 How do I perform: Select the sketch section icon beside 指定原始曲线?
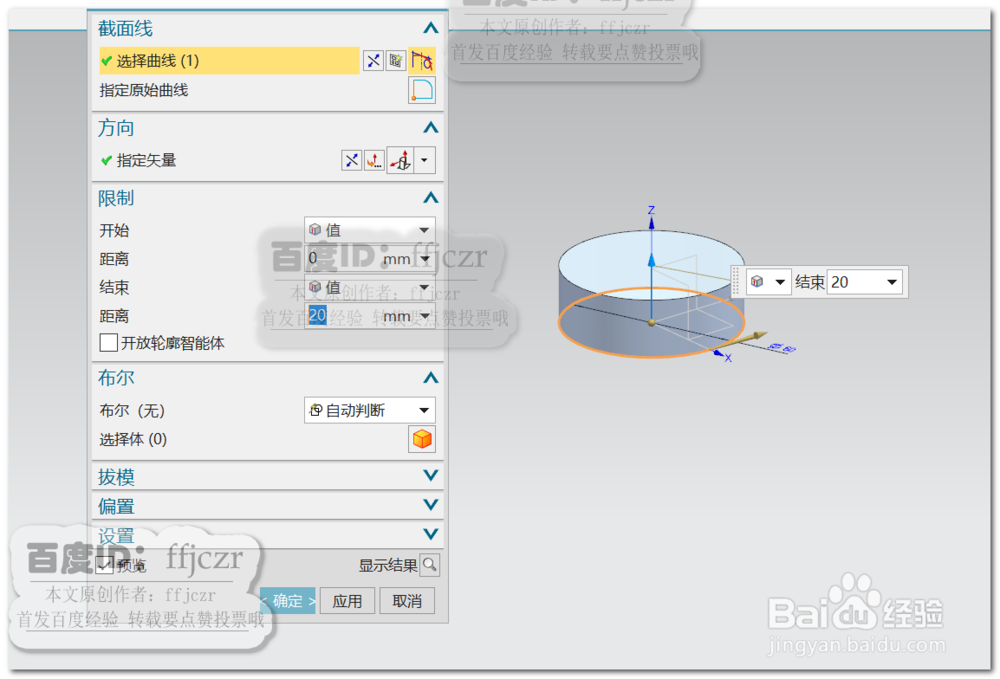pyautogui.click(x=421, y=89)
